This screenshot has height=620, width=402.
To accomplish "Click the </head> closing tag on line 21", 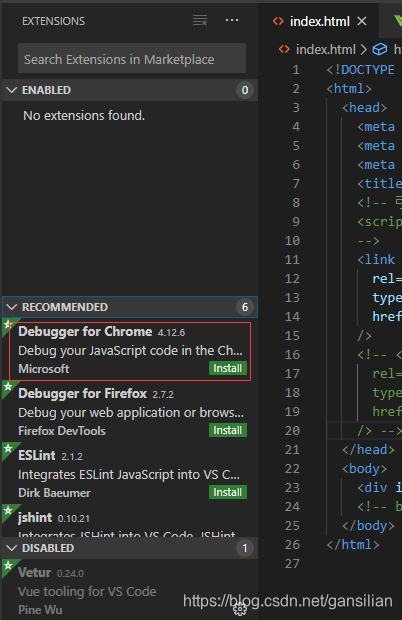I will point(368,450).
